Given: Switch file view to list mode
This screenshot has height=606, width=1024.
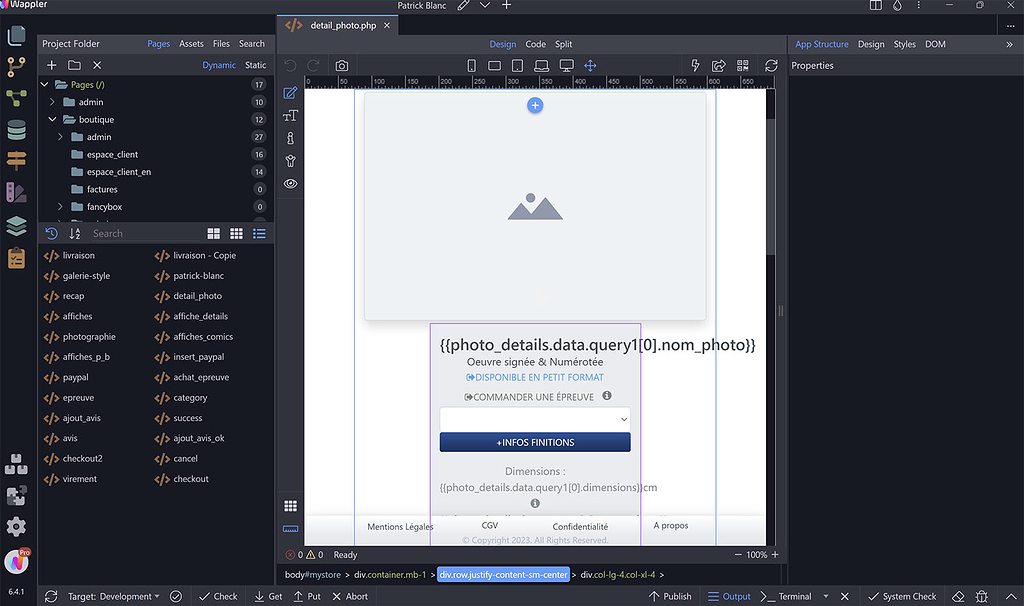Looking at the screenshot, I should (x=259, y=234).
